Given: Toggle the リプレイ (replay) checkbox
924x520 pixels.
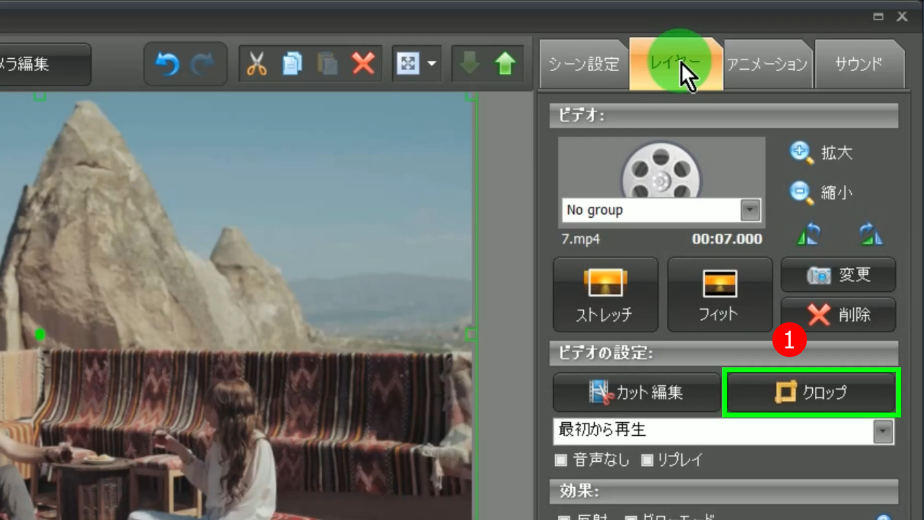Looking at the screenshot, I should 647,460.
